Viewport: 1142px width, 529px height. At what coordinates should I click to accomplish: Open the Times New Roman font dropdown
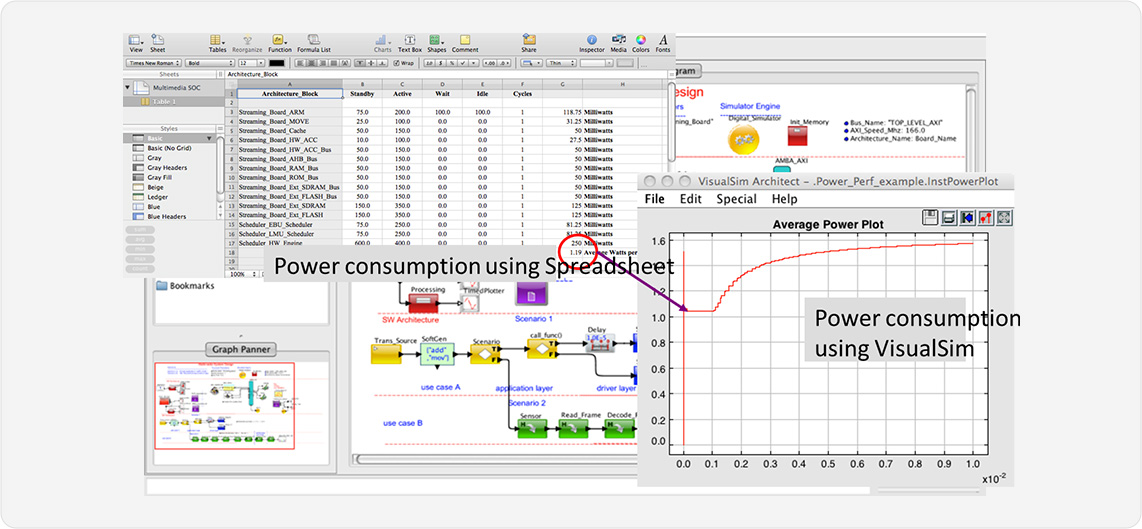coord(152,63)
